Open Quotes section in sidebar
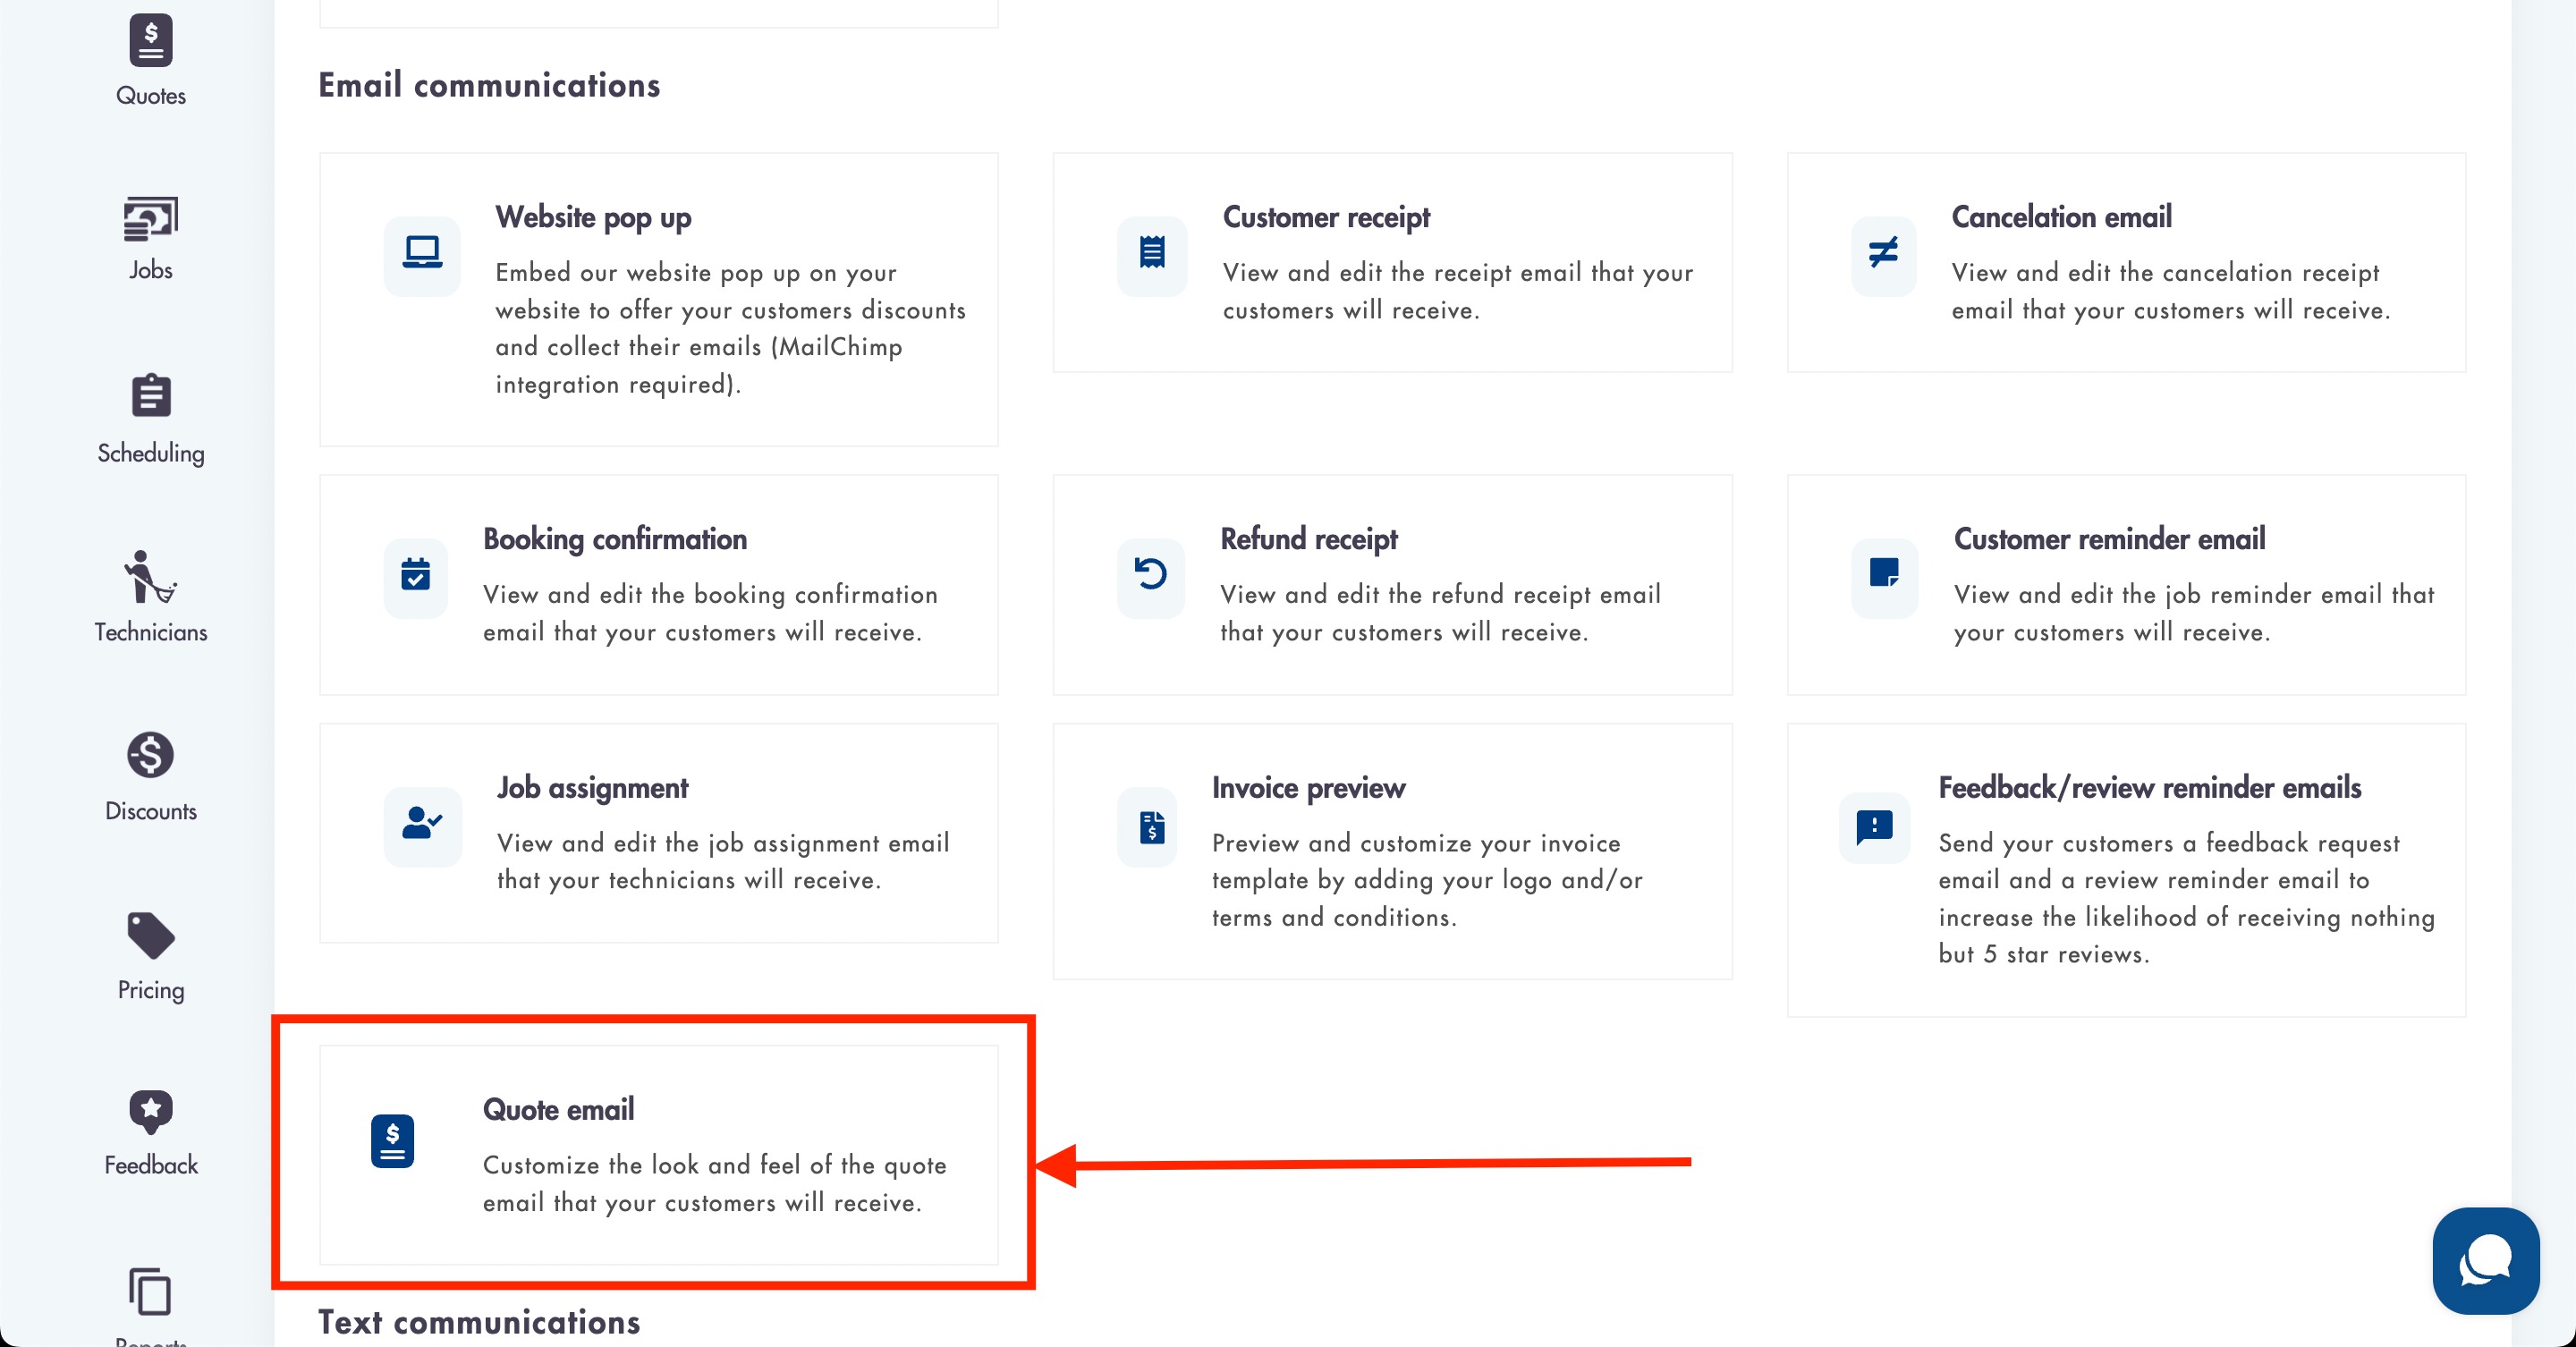This screenshot has height=1347, width=2576. (x=150, y=60)
